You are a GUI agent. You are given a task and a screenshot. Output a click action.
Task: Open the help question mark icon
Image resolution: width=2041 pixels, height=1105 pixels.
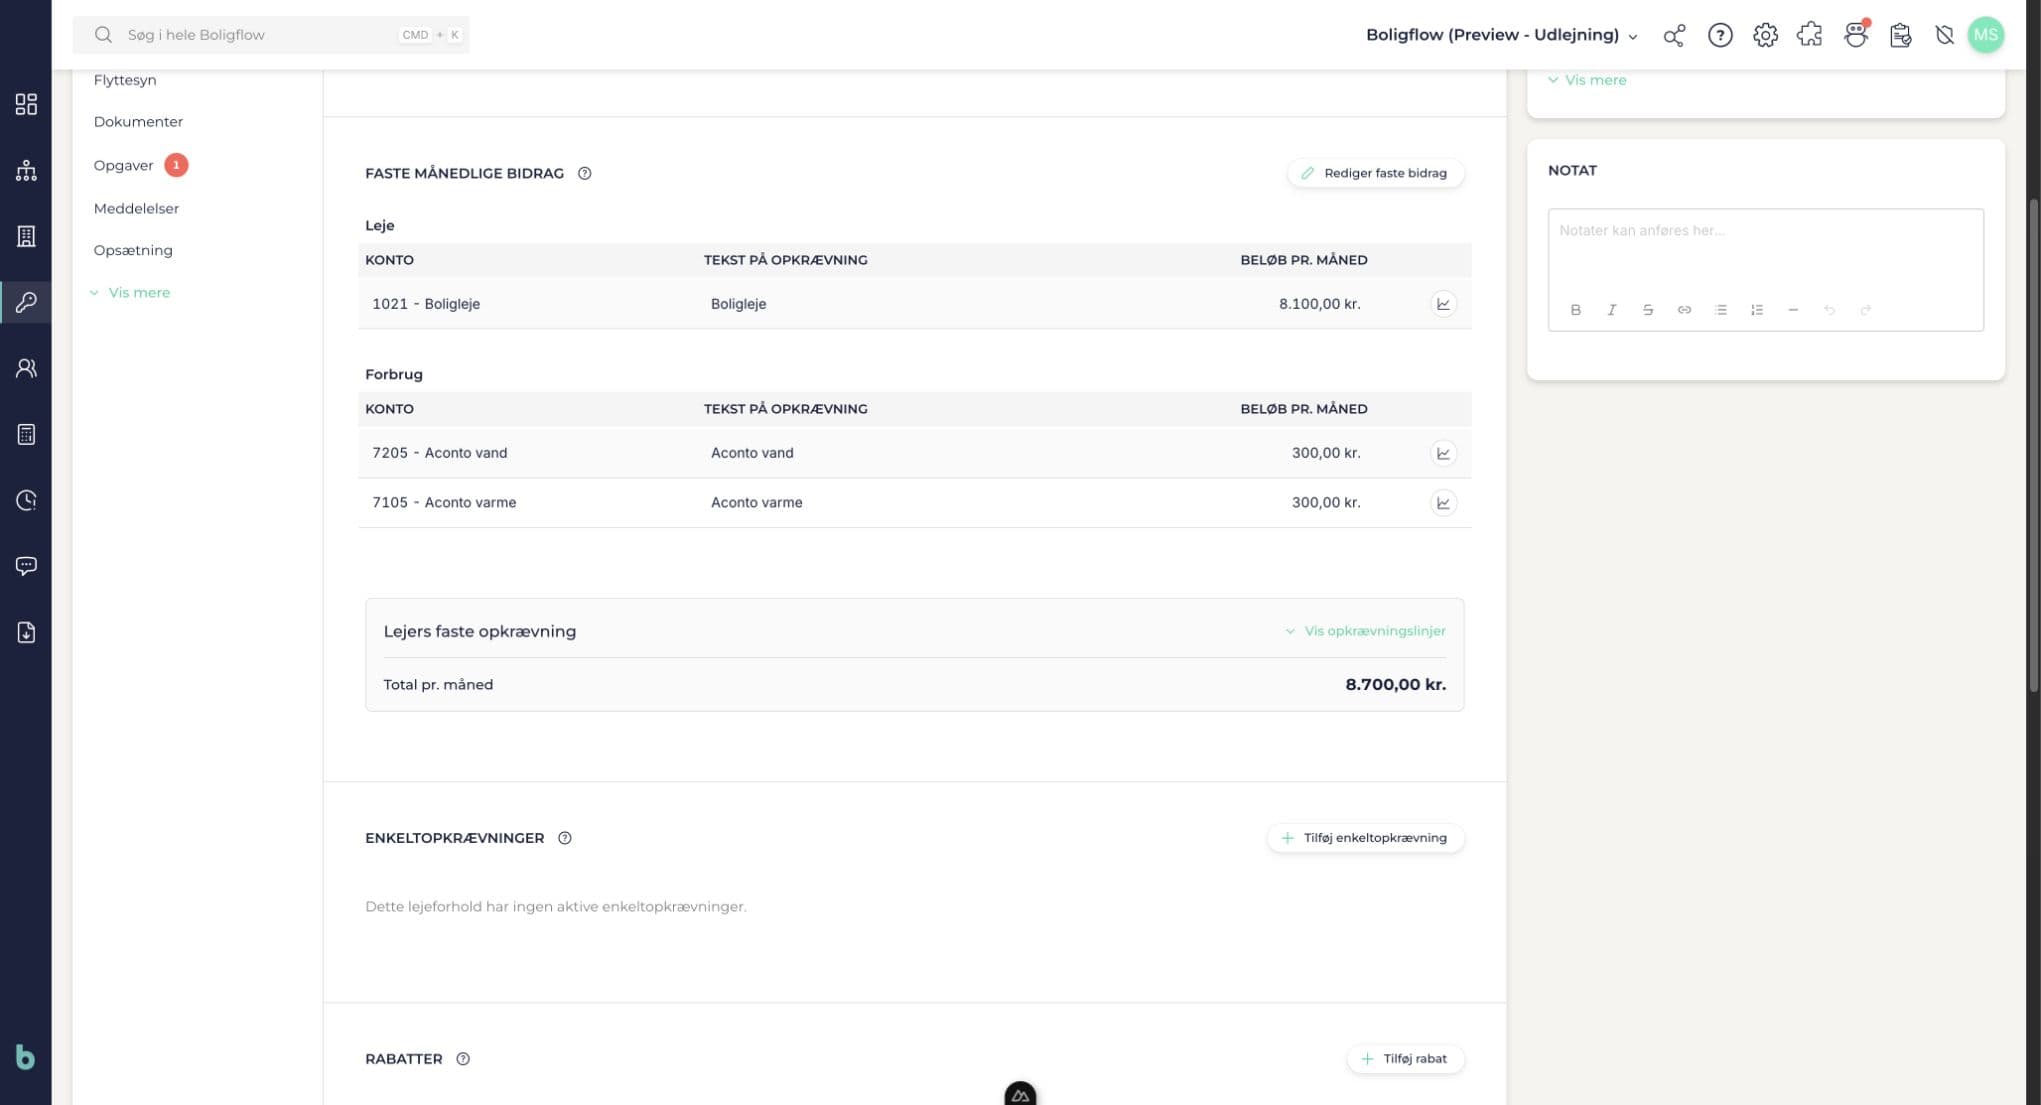[x=1720, y=35]
